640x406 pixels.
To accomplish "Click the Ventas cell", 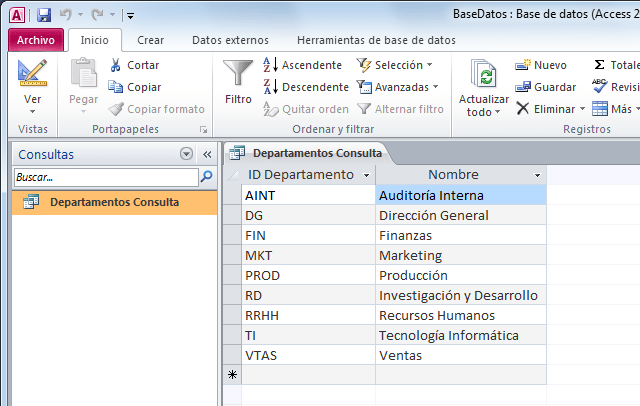I will pos(461,355).
